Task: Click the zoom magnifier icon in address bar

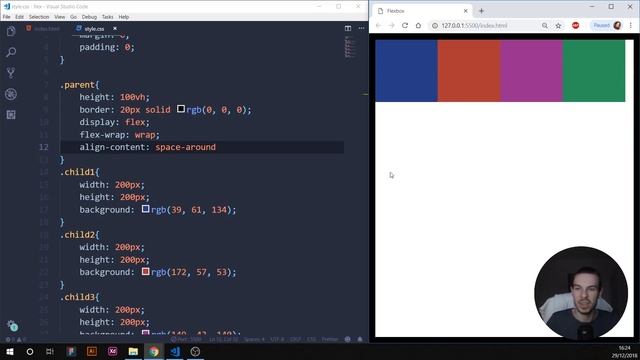Action: [x=544, y=25]
